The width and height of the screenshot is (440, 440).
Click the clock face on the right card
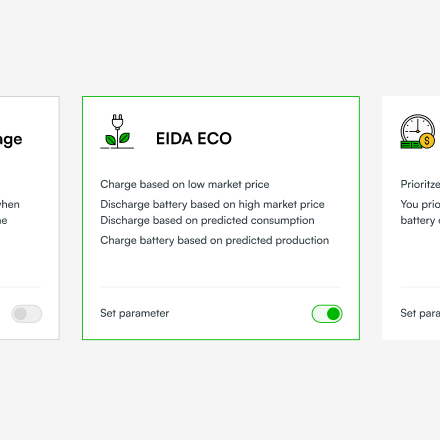(x=417, y=128)
